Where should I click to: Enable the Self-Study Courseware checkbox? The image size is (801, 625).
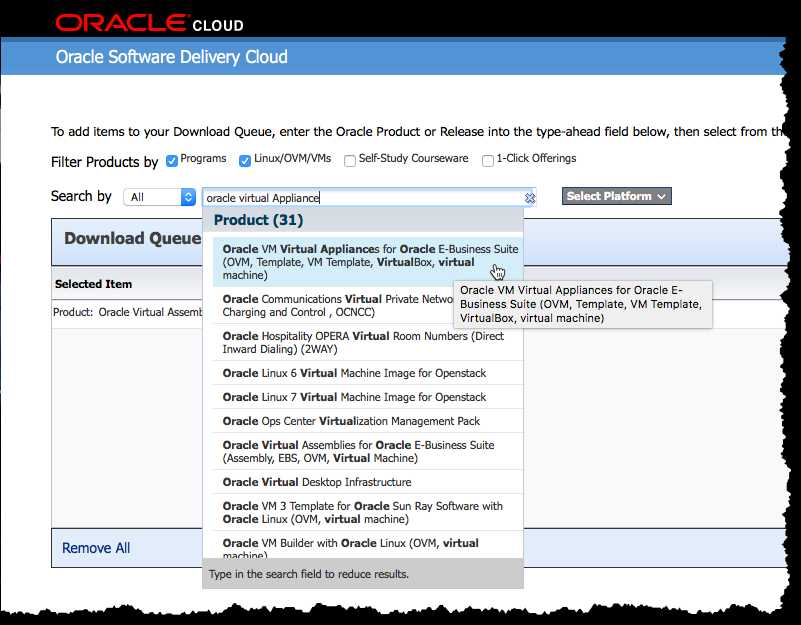click(x=350, y=161)
